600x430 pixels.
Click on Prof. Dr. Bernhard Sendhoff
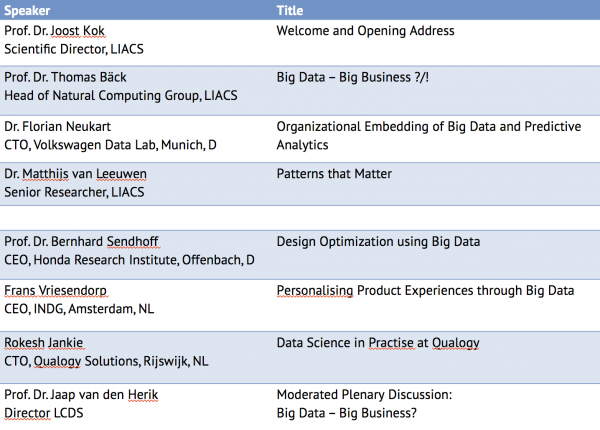pos(81,241)
